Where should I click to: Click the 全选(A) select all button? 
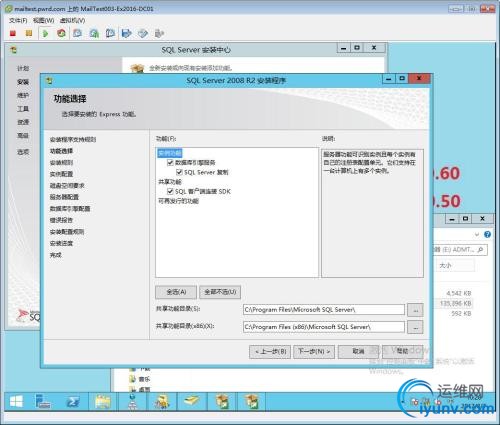coord(176,292)
